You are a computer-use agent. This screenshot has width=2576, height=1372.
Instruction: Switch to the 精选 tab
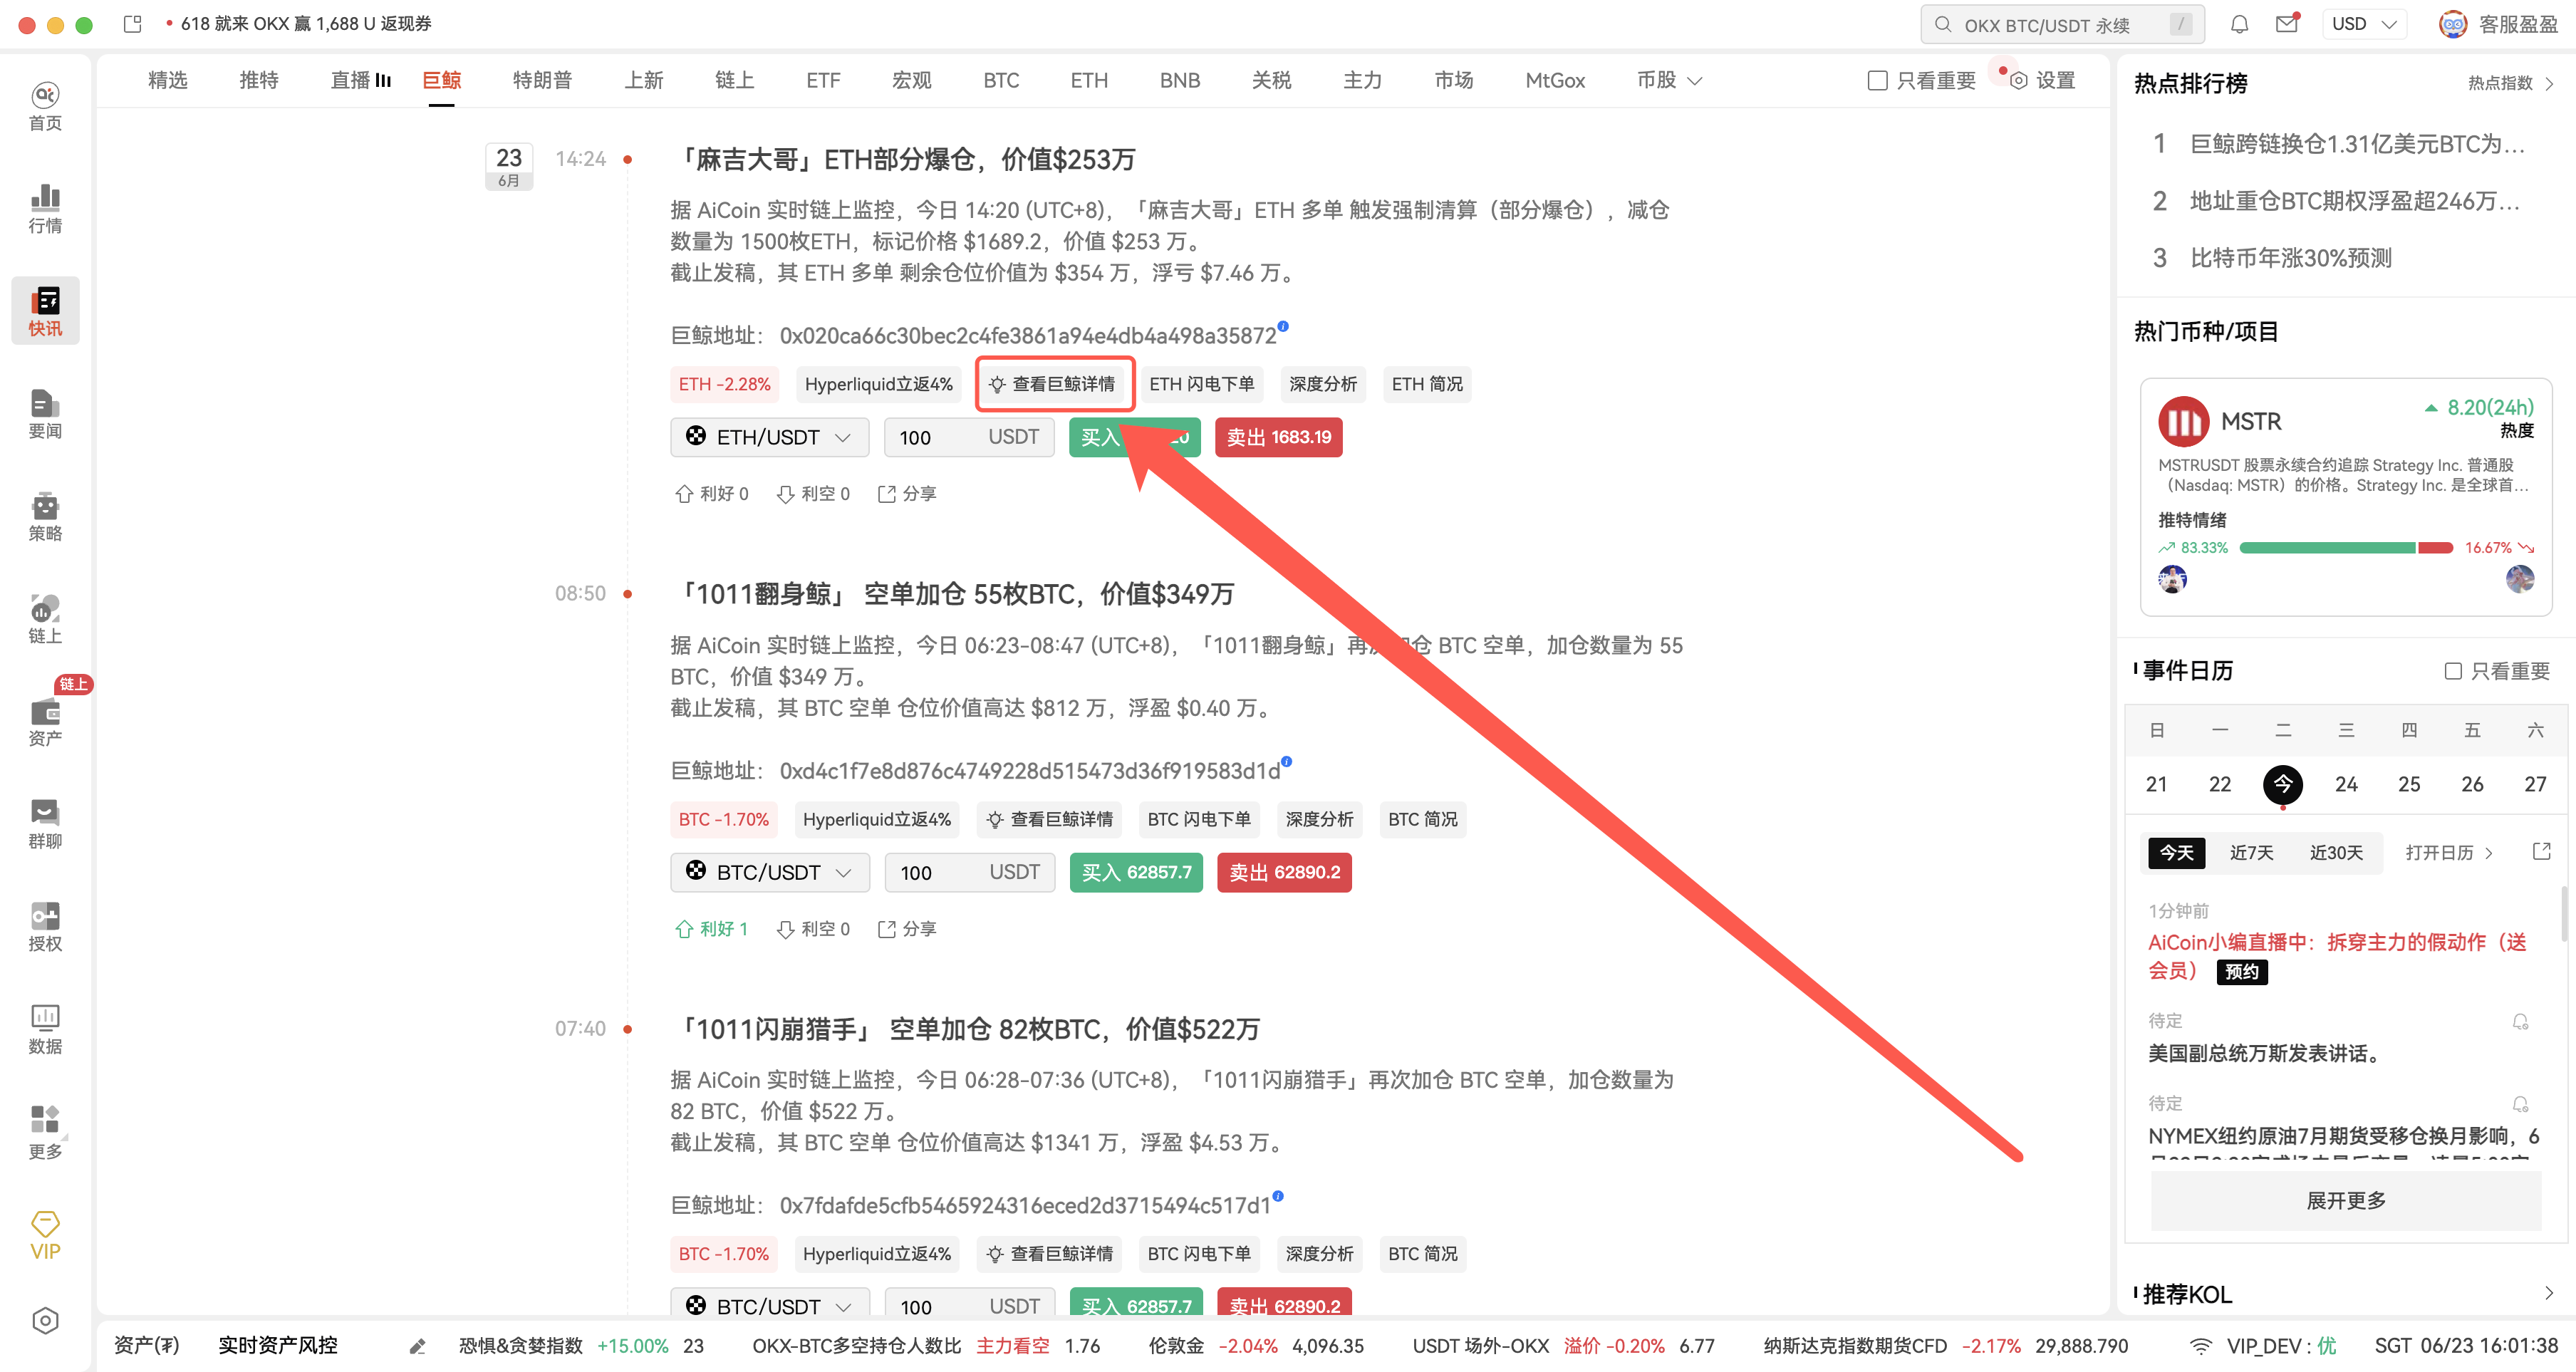tap(167, 80)
